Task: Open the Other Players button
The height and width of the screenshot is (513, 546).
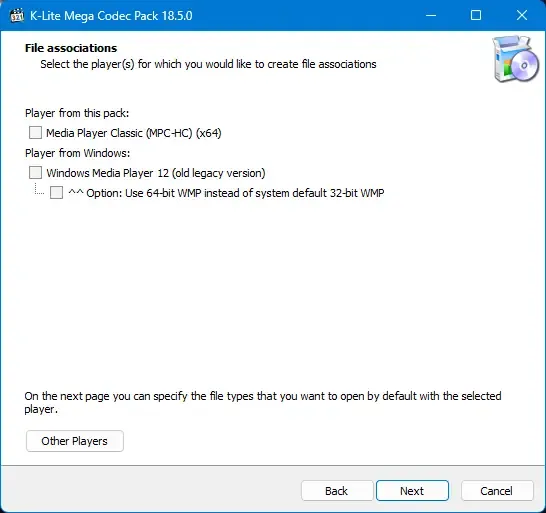Action: pos(75,441)
